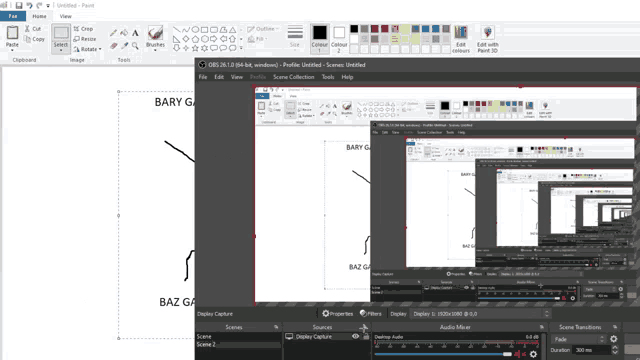Click Copy in the Clipboard group
This screenshot has height=360, width=640.
[34, 39]
